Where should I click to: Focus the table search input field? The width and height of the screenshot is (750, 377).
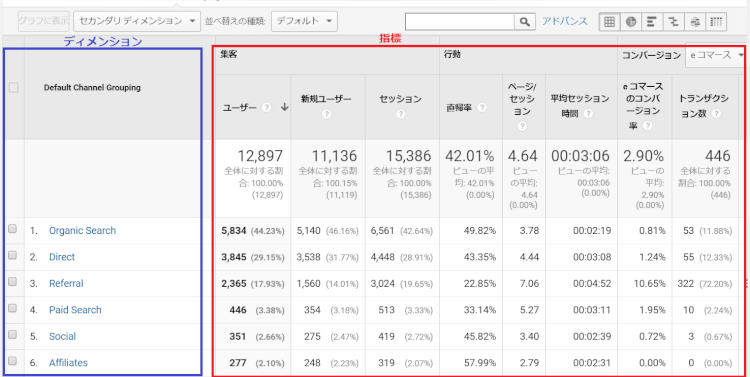point(460,22)
